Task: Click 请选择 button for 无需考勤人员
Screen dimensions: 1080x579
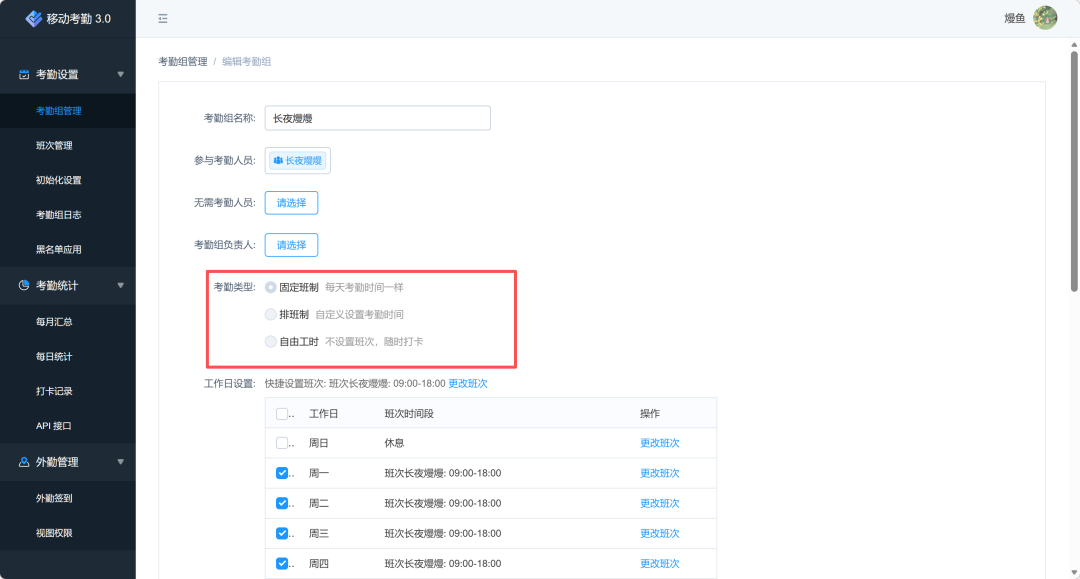Action: [x=291, y=203]
